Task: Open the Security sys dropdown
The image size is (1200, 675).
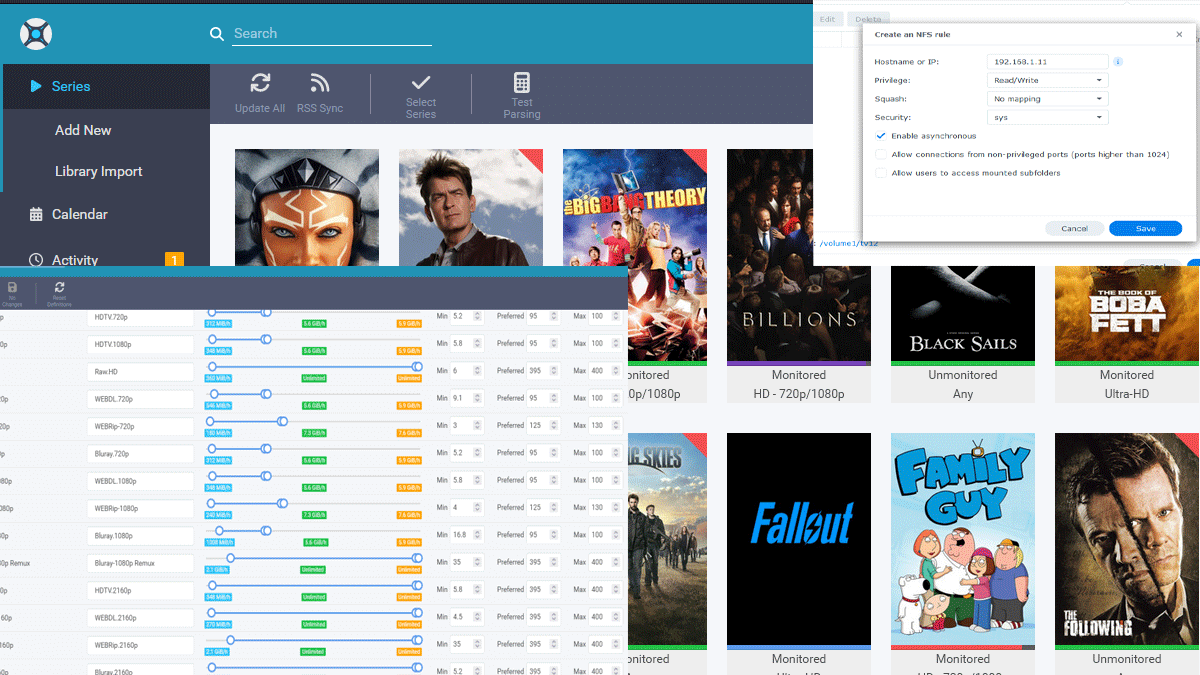Action: click(x=1047, y=118)
